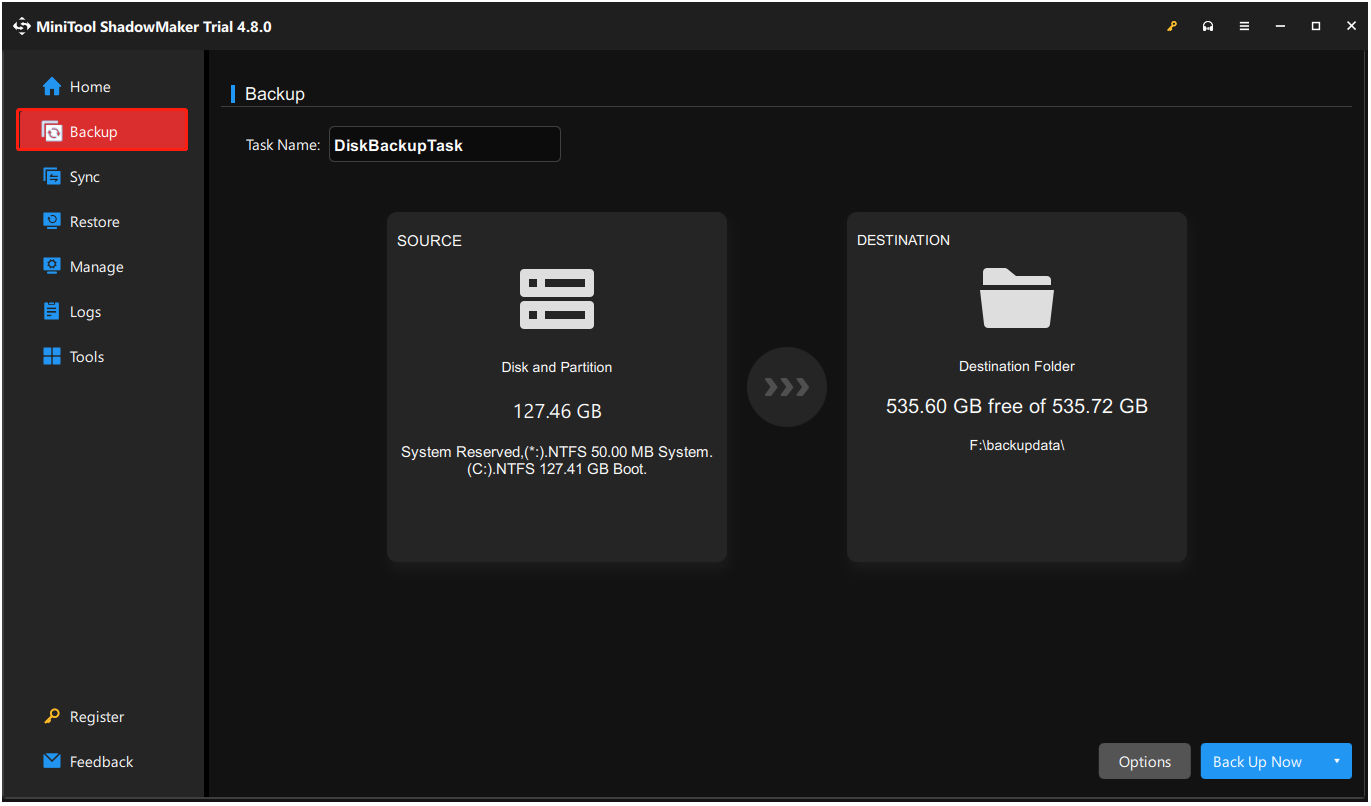Click the license key icon in titlebar
This screenshot has width=1371, height=806.
point(1171,26)
